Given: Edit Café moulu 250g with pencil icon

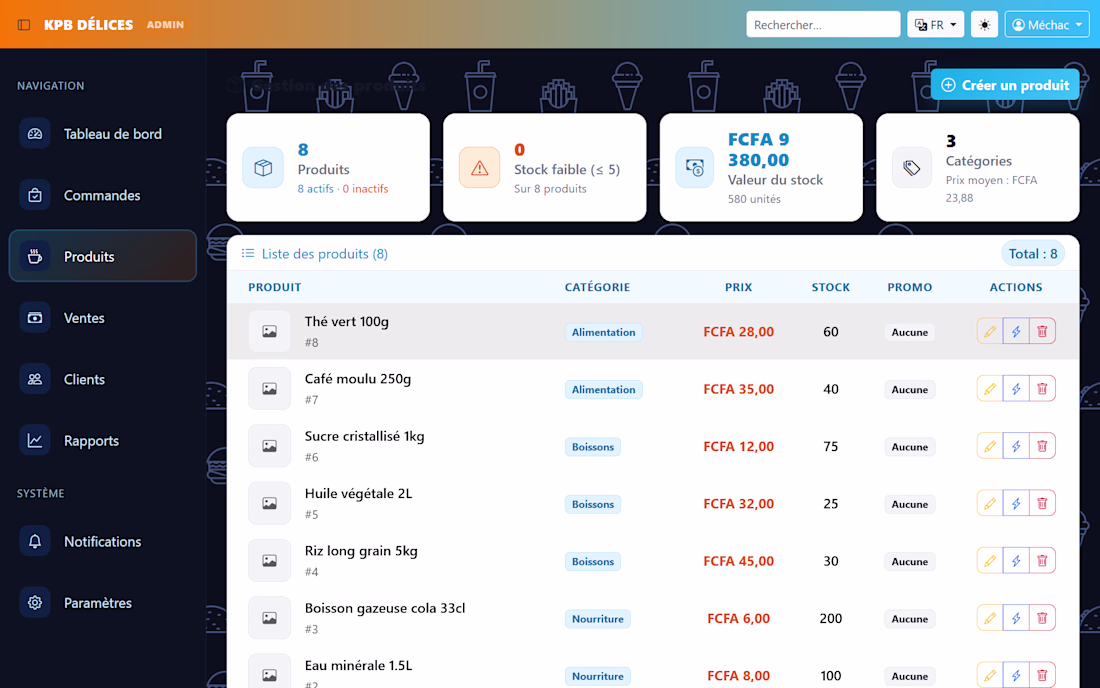Looking at the screenshot, I should (989, 389).
